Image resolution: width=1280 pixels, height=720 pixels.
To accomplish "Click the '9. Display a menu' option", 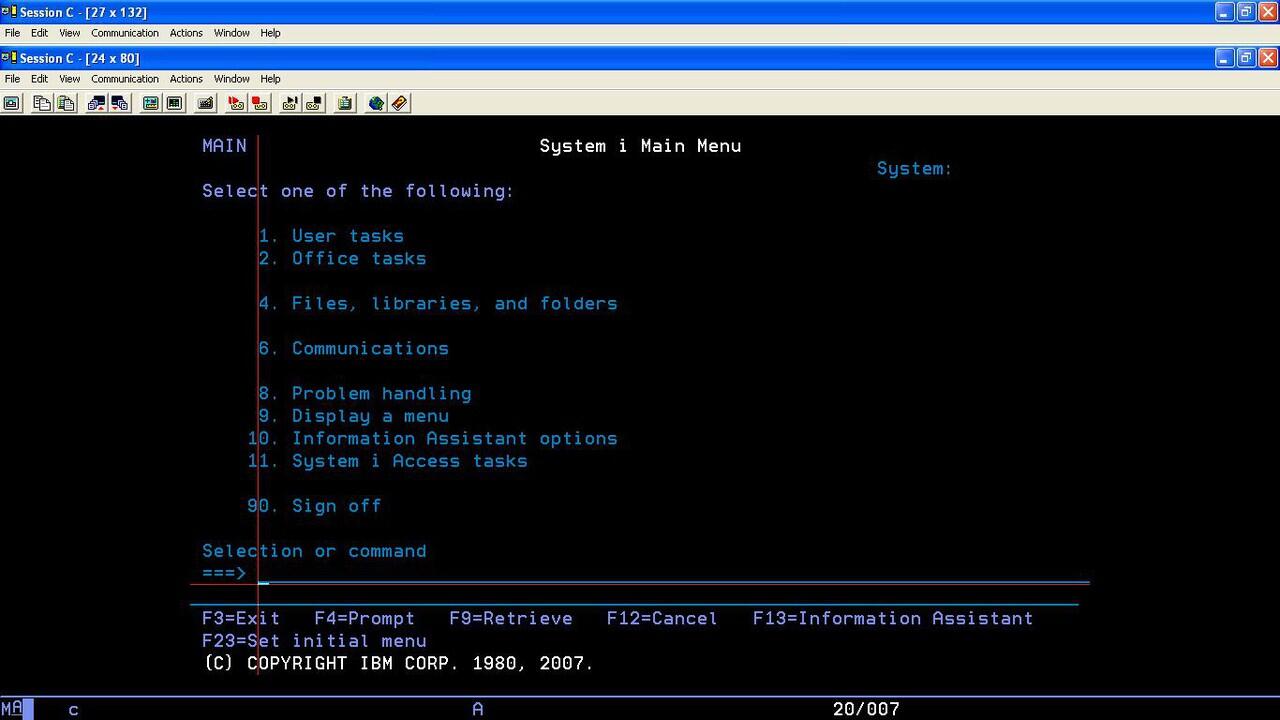I will pyautogui.click(x=353, y=416).
